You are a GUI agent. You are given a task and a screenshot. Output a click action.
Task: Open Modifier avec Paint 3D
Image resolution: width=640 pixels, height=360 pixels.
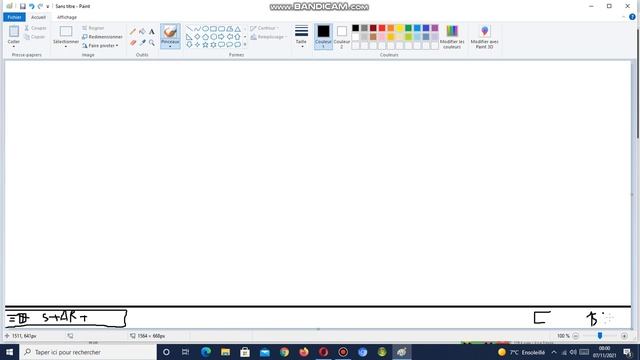tap(484, 37)
